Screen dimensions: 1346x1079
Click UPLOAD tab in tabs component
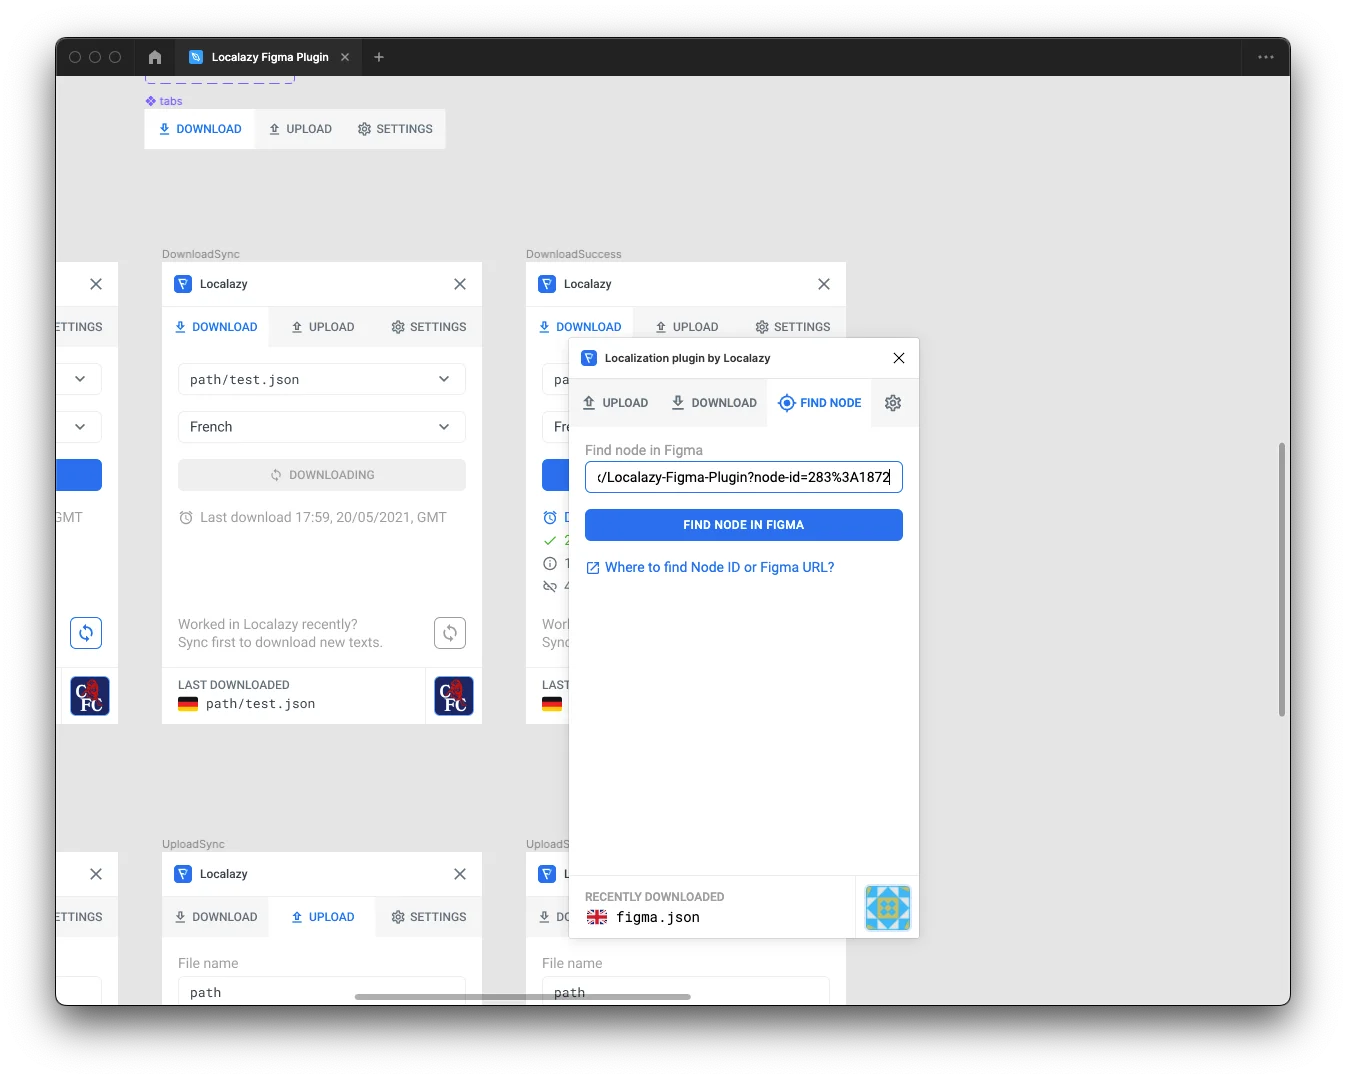(300, 129)
